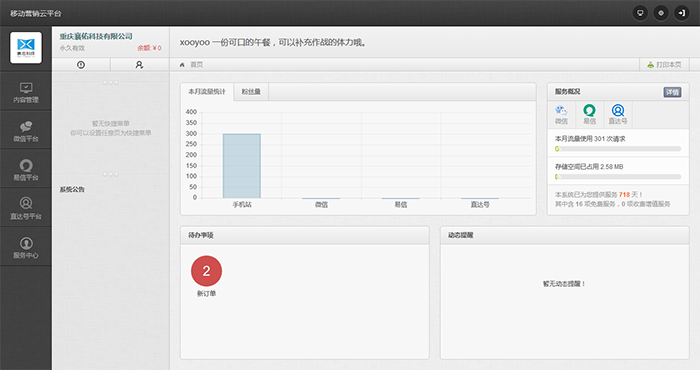
Task: Click the 动态提醒 panel header
Action: (565, 235)
